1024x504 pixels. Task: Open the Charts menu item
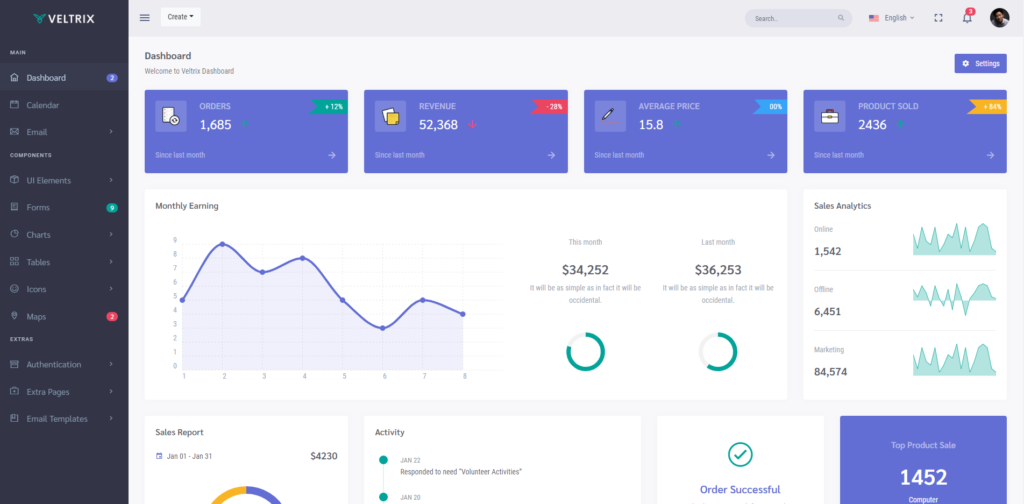64,234
